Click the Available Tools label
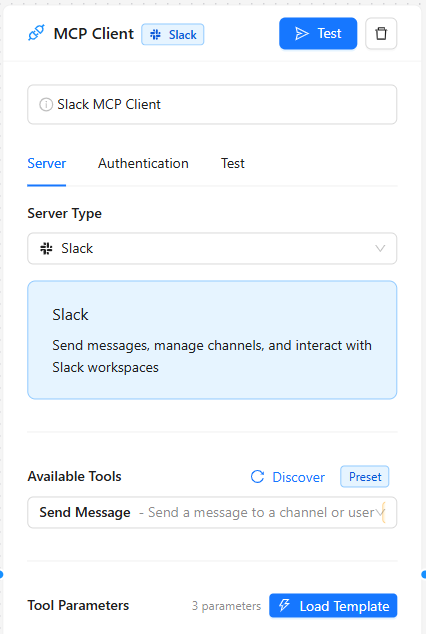 click(74, 477)
